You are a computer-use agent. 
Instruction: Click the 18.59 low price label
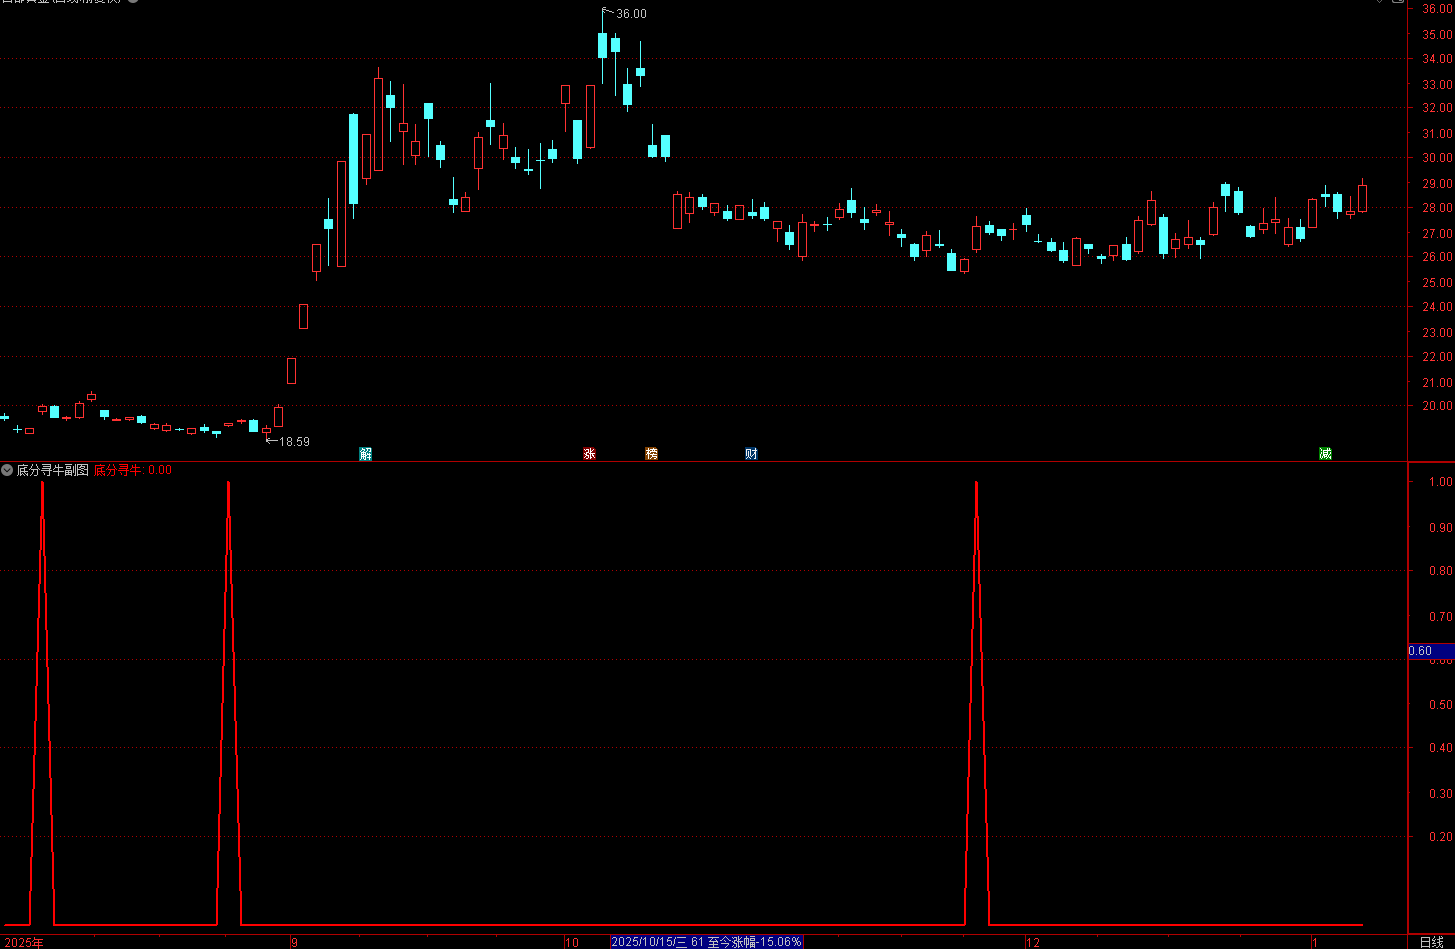click(x=294, y=441)
